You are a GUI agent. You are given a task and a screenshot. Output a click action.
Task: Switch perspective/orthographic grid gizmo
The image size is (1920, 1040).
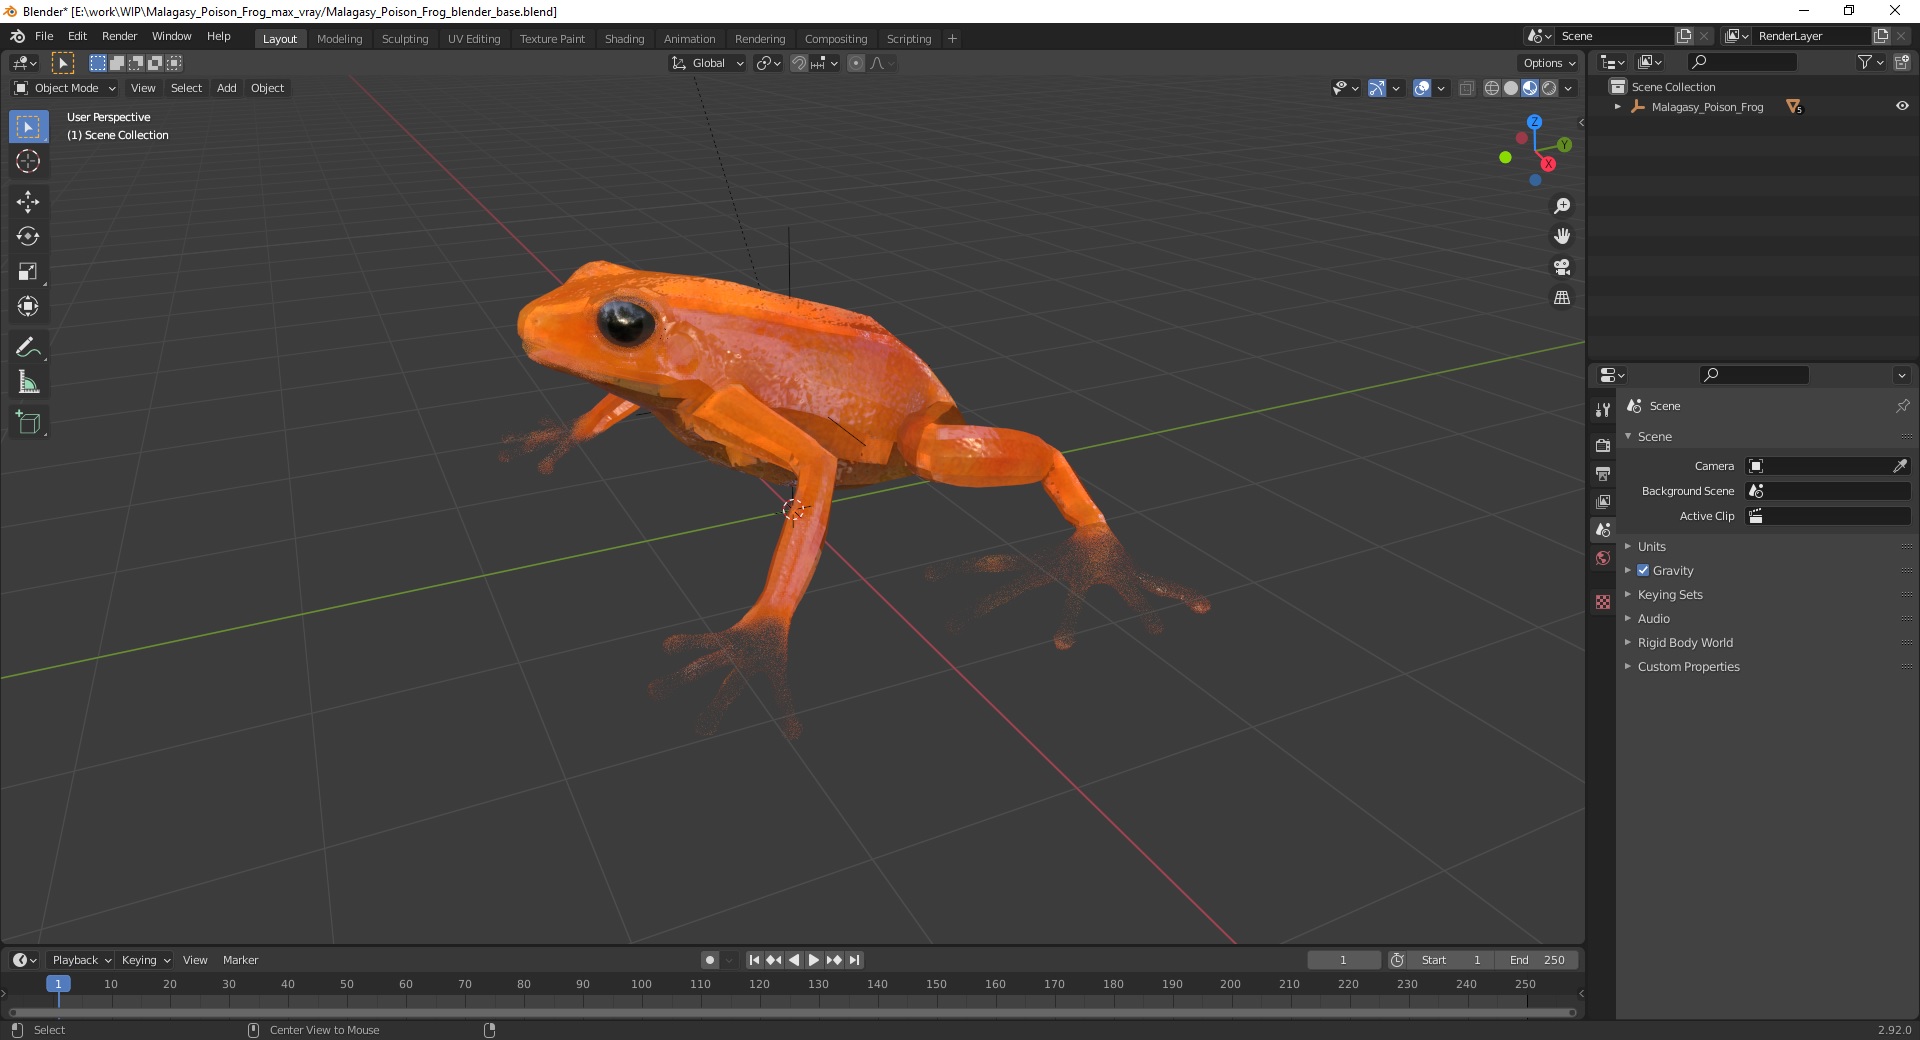(x=1561, y=298)
